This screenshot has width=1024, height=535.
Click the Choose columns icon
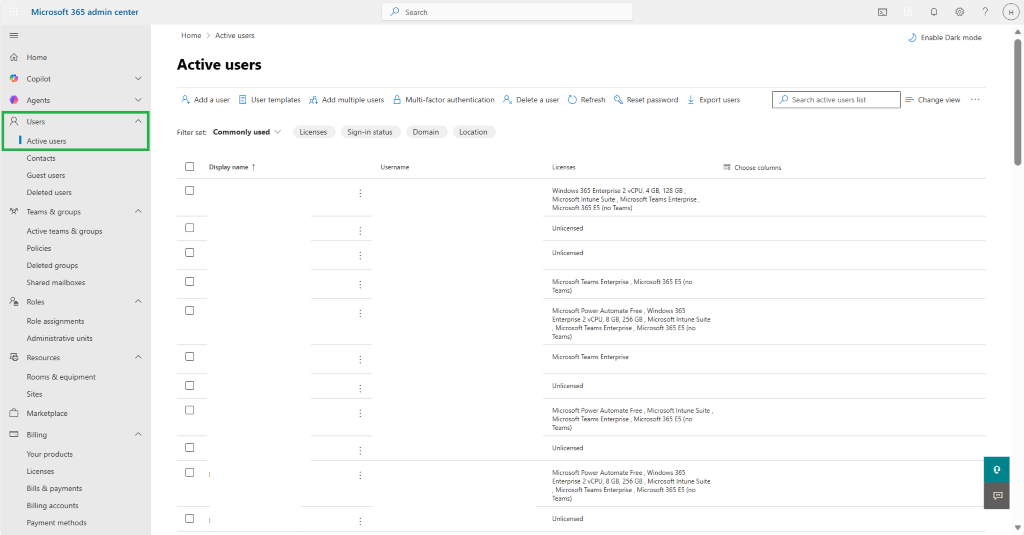click(x=727, y=167)
